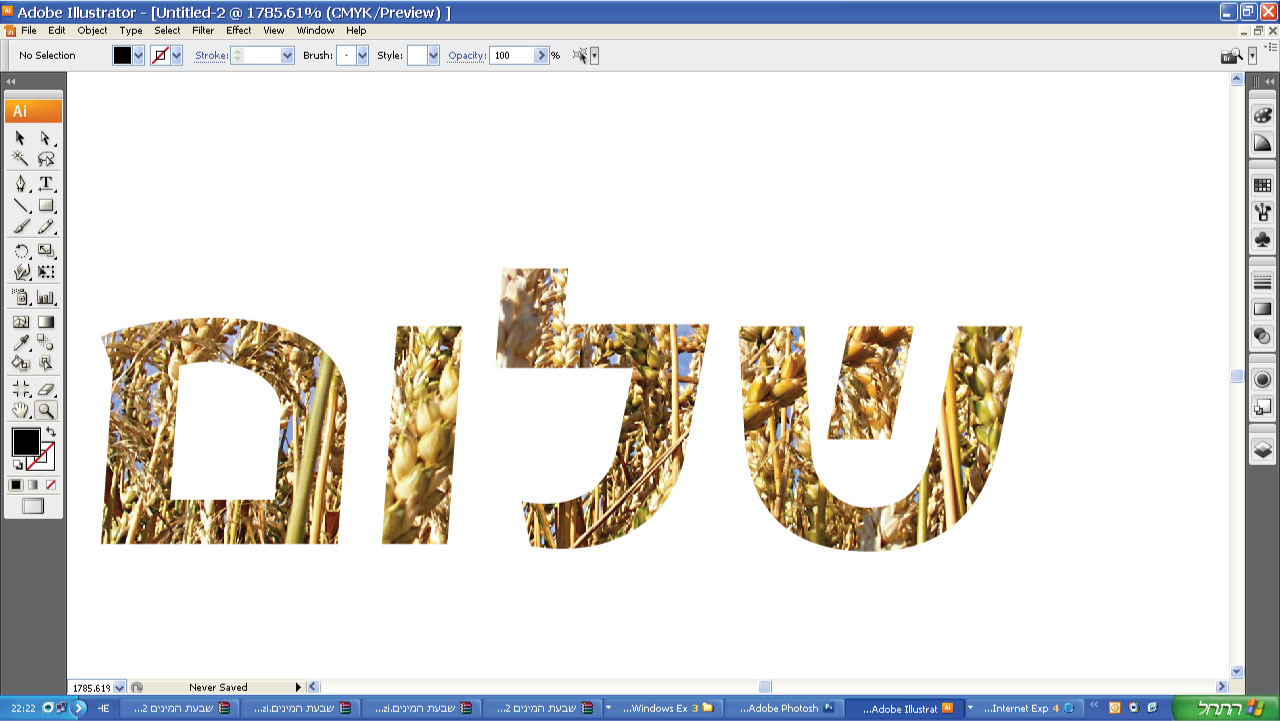Screen dimensions: 1280x721
Task: Select the Rectangle tool
Action: [x=46, y=206]
